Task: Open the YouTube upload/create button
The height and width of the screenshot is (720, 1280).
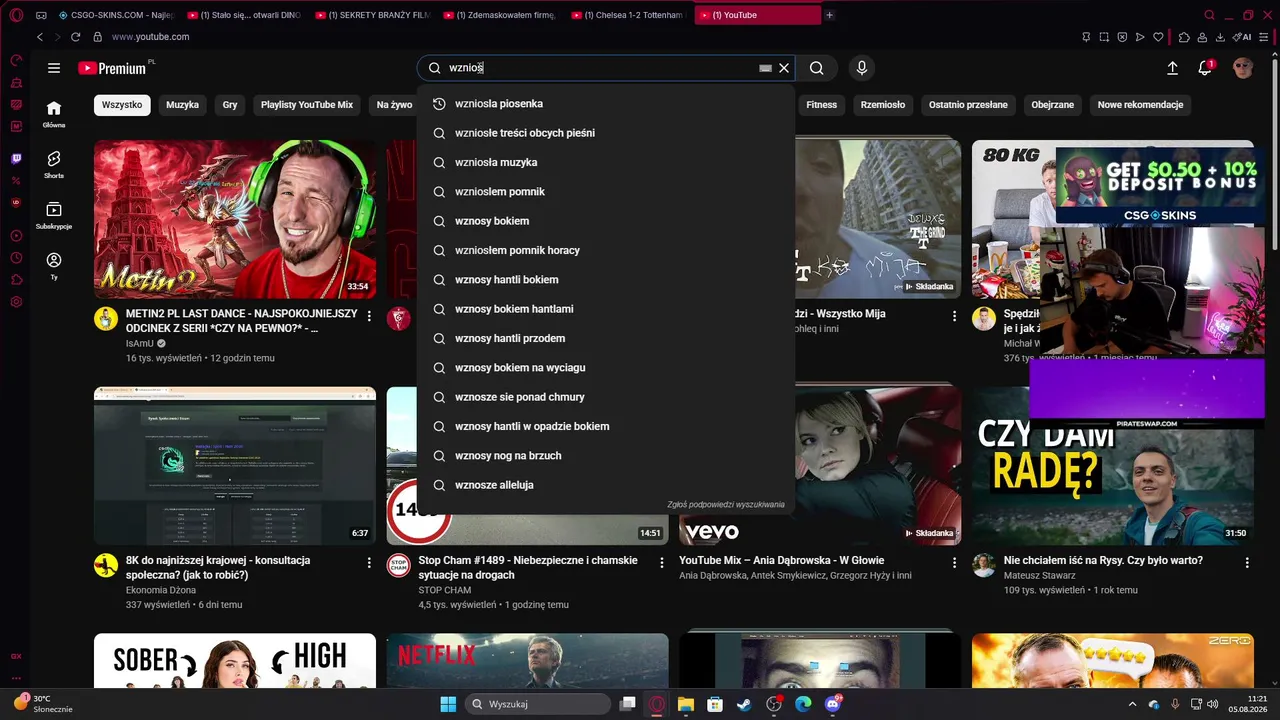Action: click(x=1172, y=68)
